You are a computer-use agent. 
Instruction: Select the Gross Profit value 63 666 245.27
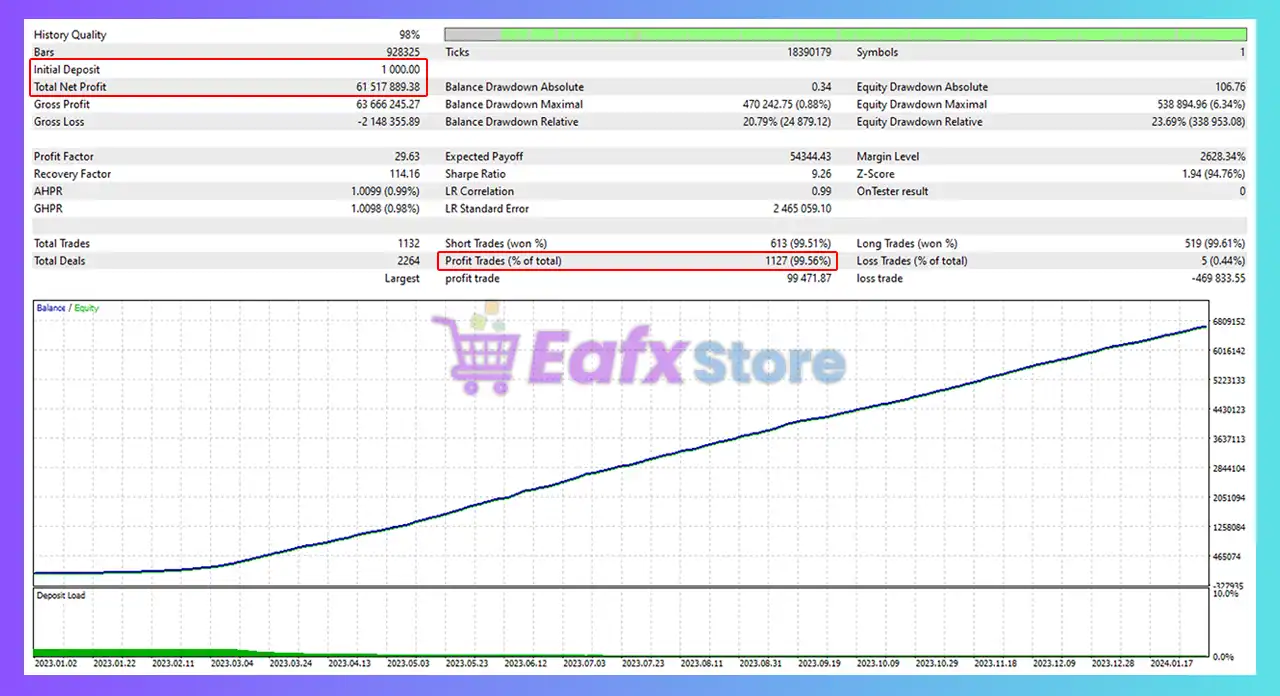pos(387,104)
